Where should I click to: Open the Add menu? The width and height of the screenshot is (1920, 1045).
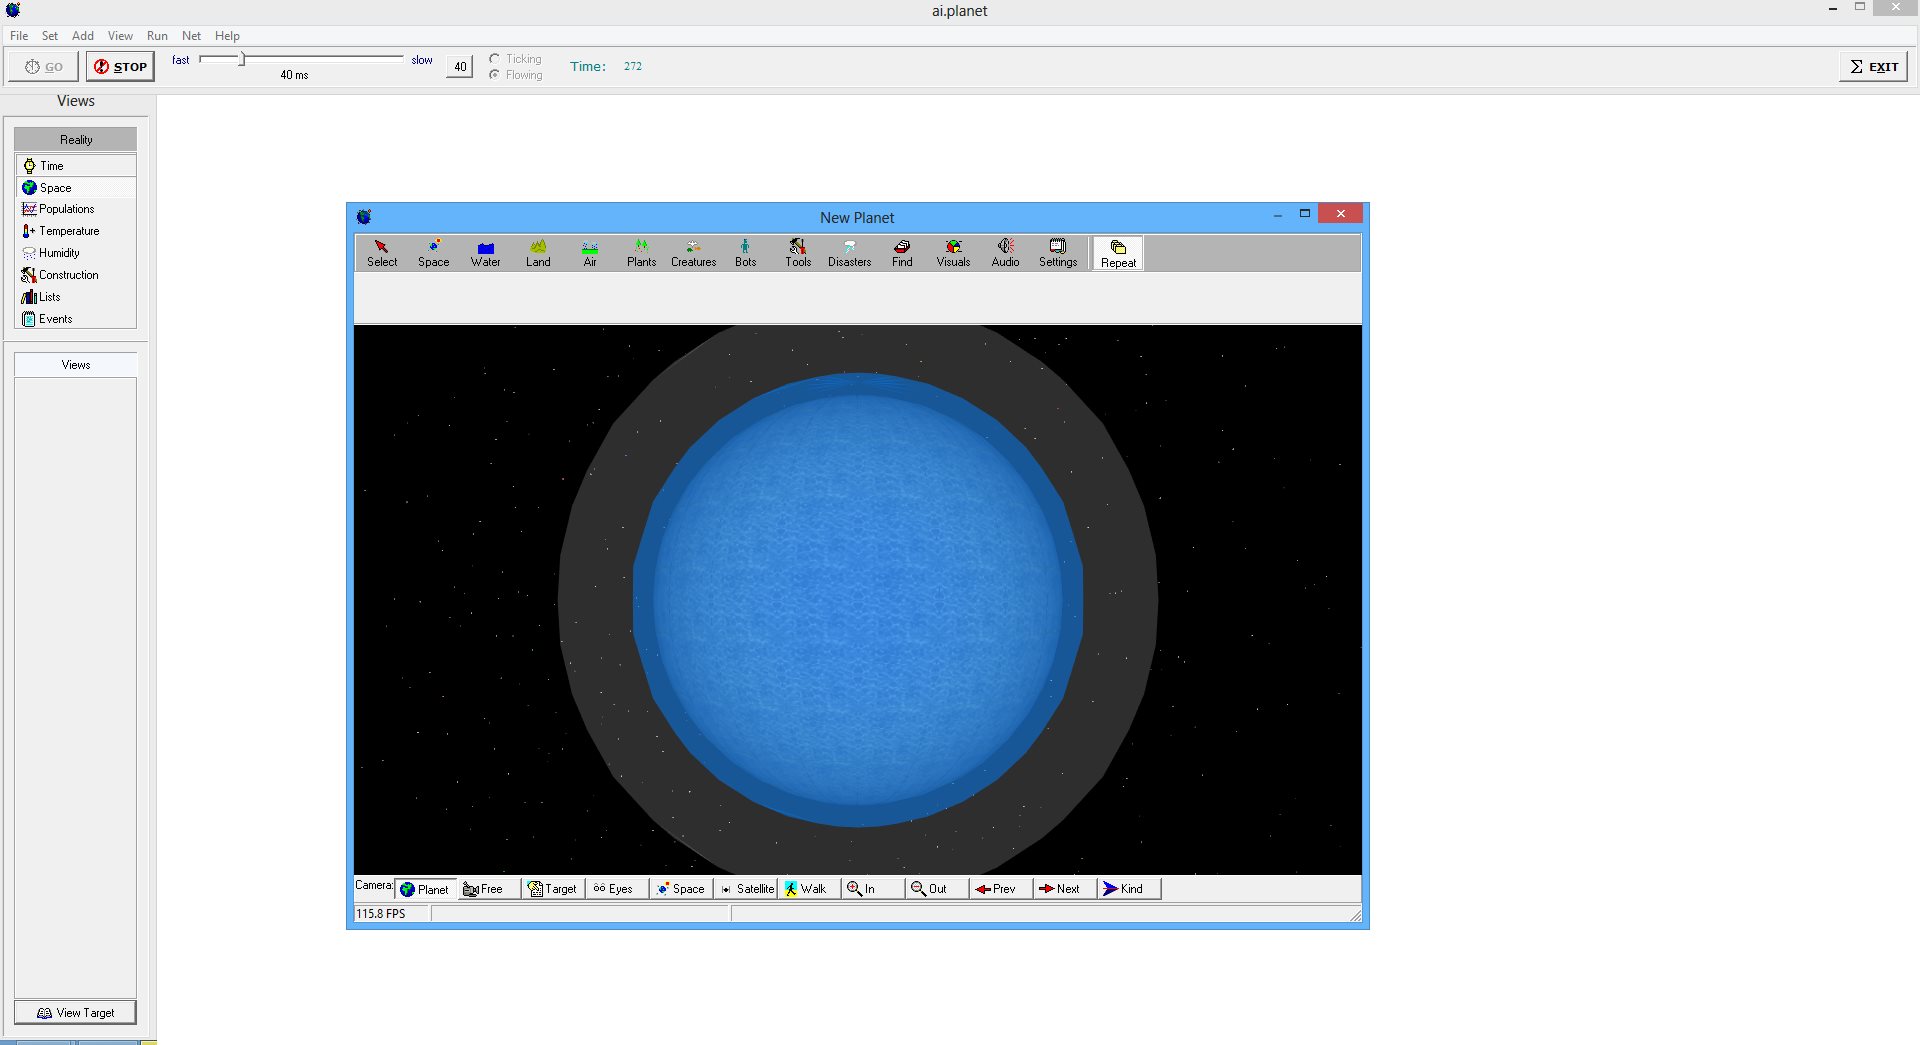click(x=83, y=36)
